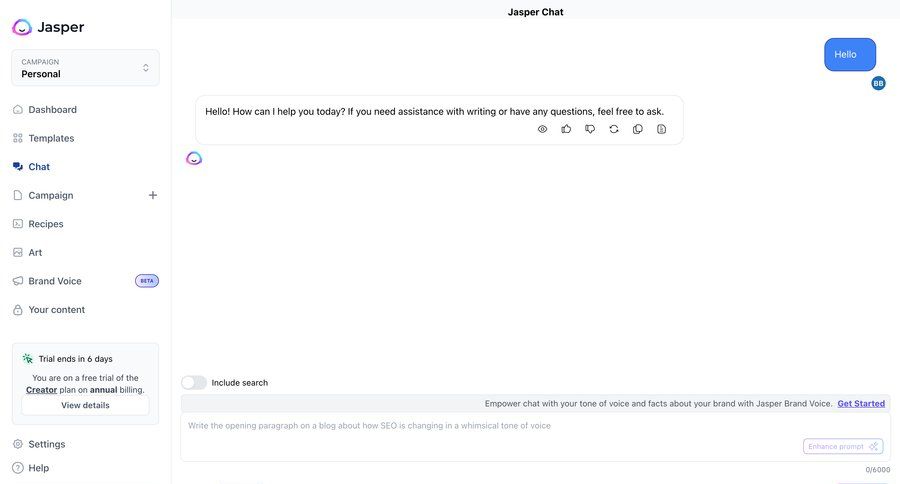Click the Get Started link
The image size is (900, 484).
tap(861, 404)
